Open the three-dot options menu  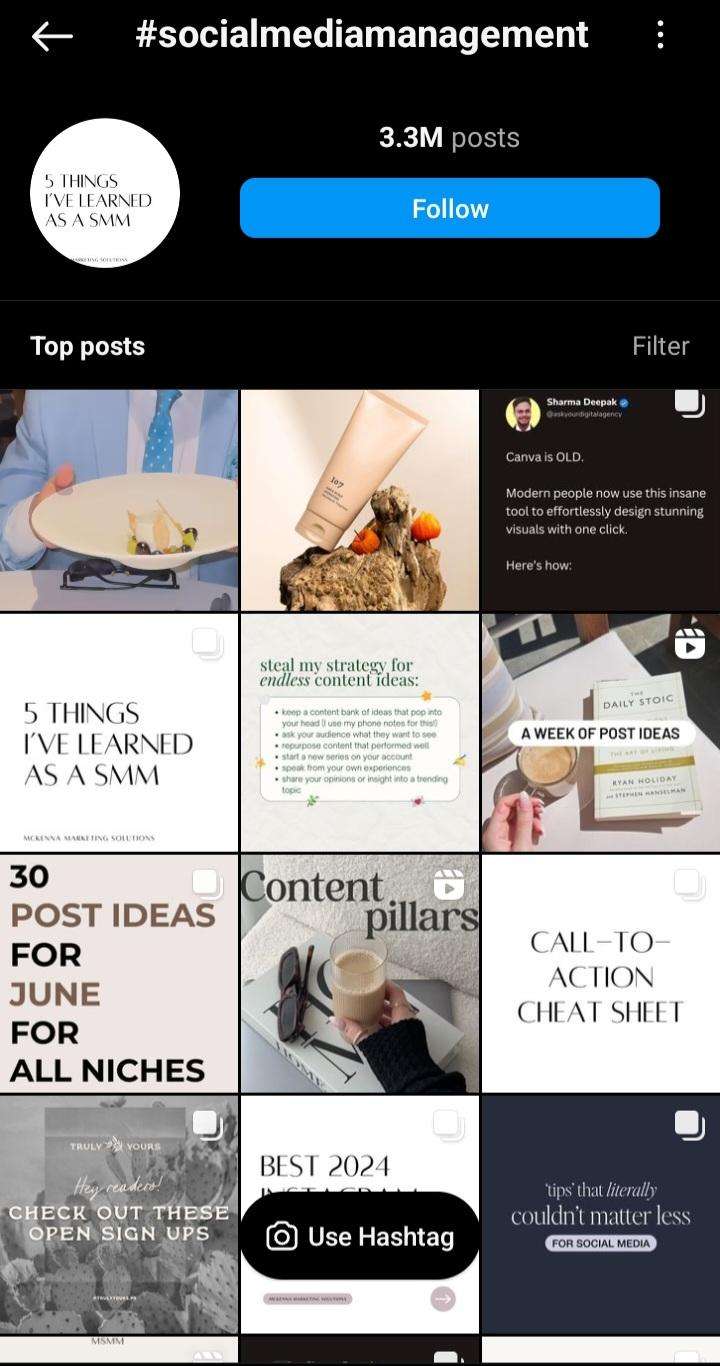pyautogui.click(x=660, y=35)
